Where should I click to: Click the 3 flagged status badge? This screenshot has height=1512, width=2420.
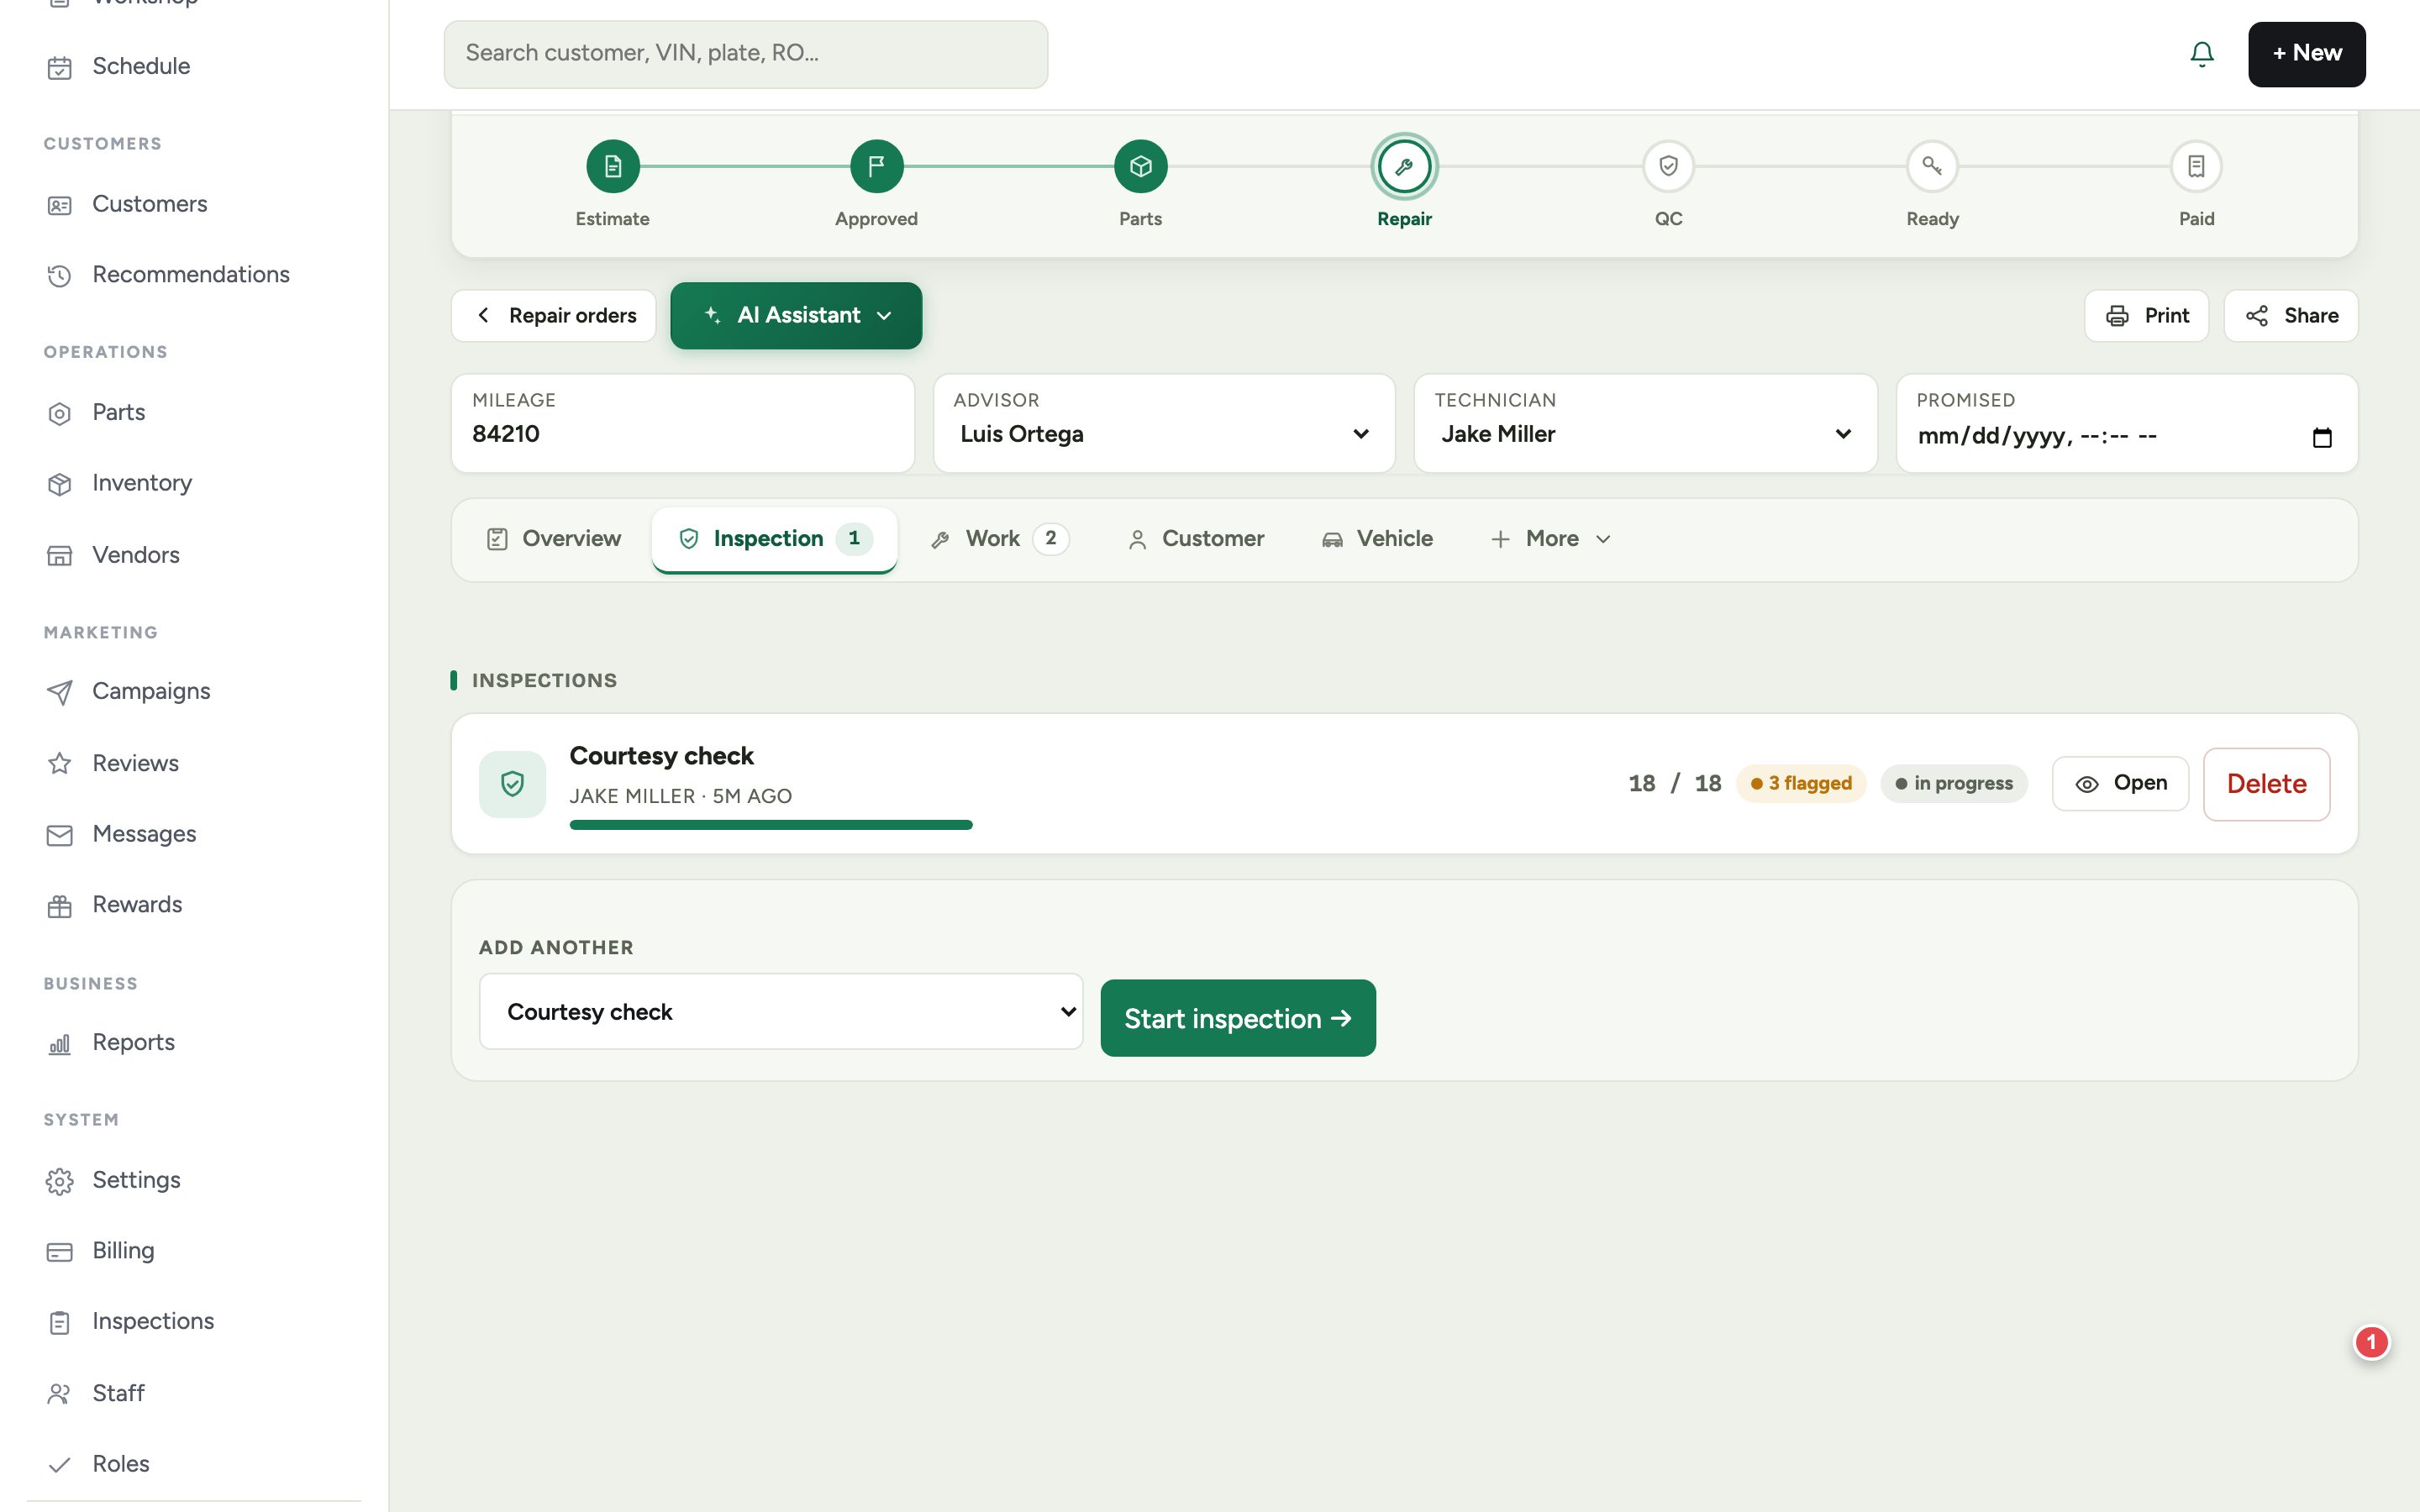click(1801, 784)
